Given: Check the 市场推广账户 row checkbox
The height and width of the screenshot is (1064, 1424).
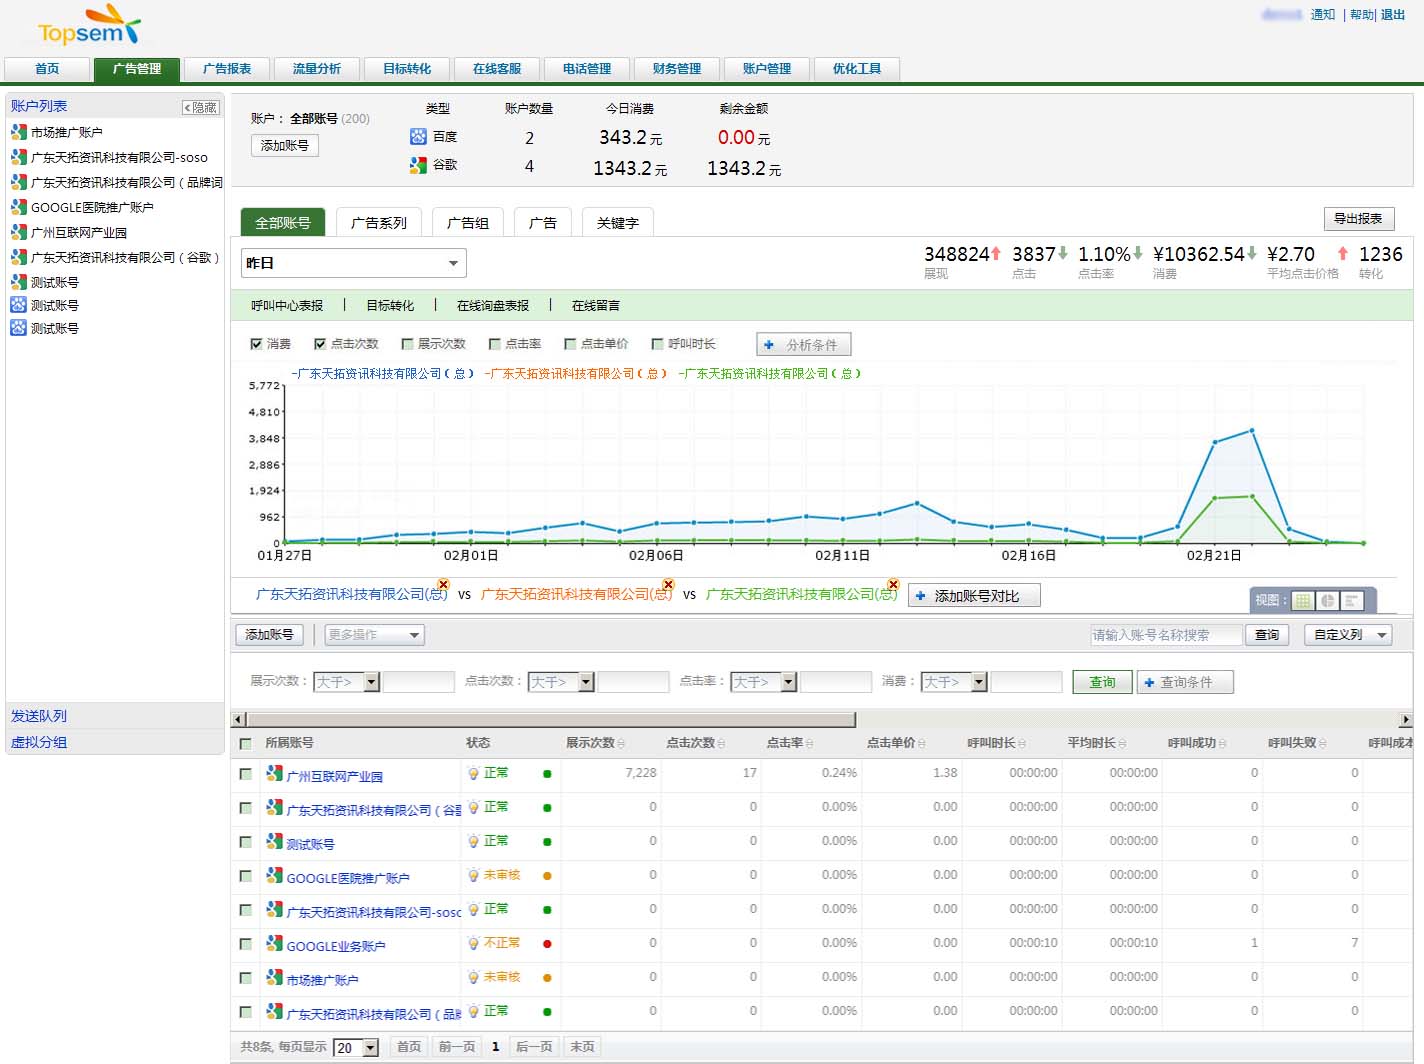Looking at the screenshot, I should [x=245, y=978].
